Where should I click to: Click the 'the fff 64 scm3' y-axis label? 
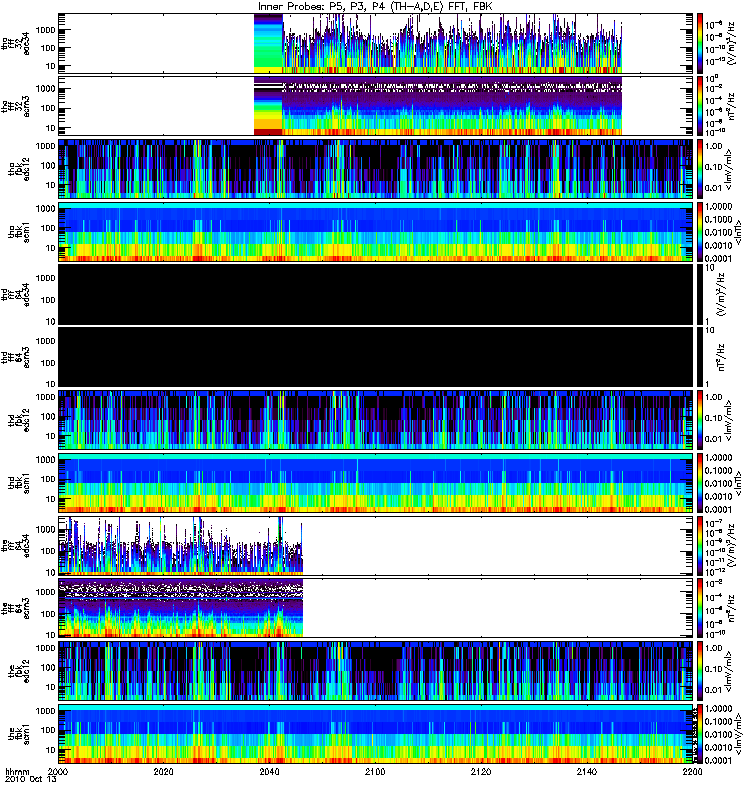[x=16, y=608]
